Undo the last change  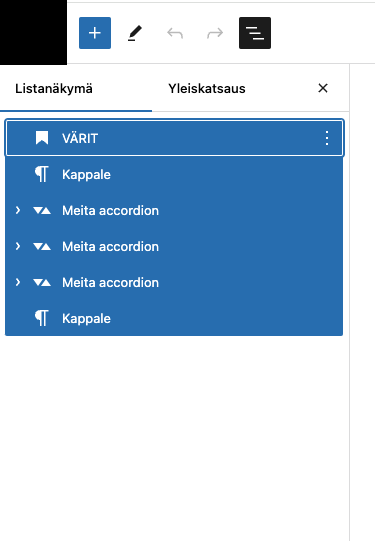point(175,33)
